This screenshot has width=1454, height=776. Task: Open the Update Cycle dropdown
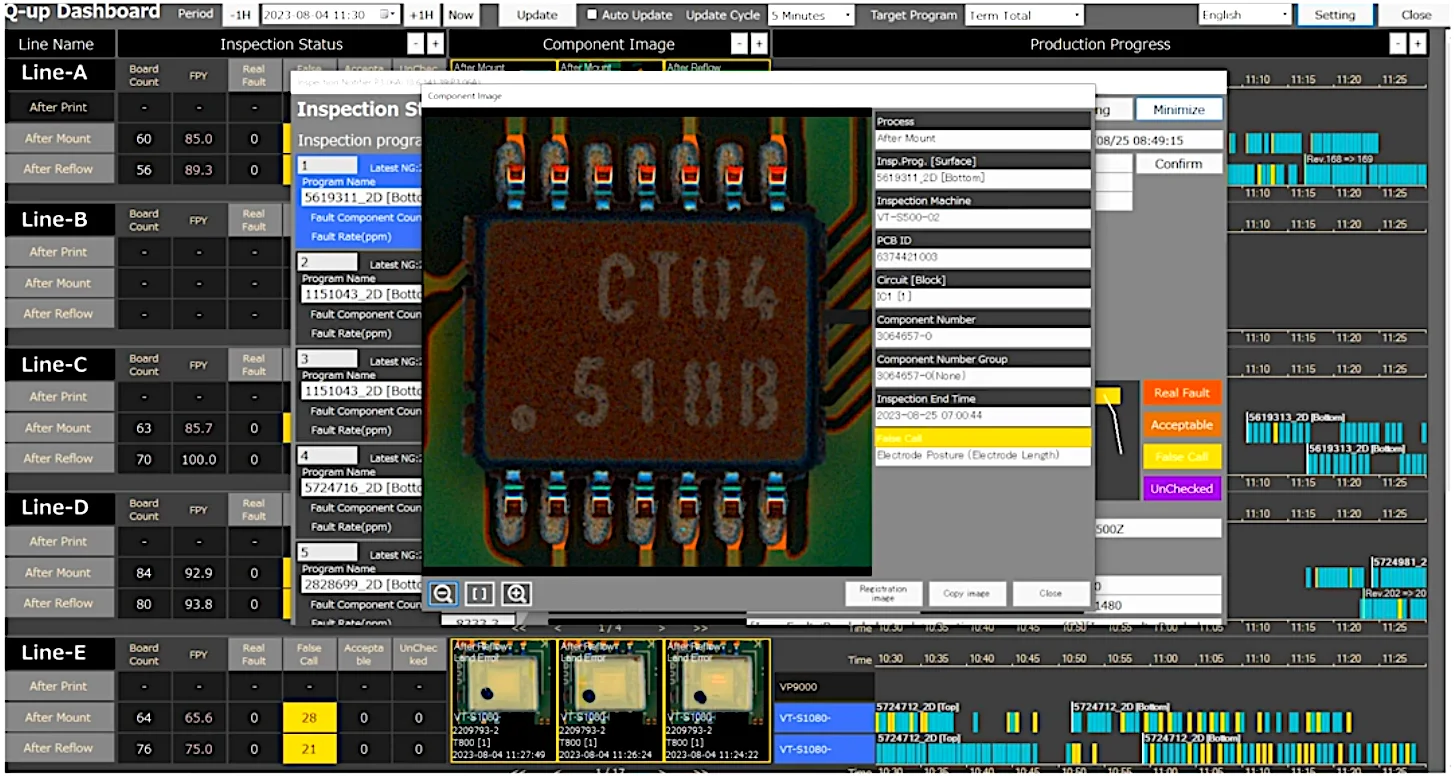click(811, 15)
